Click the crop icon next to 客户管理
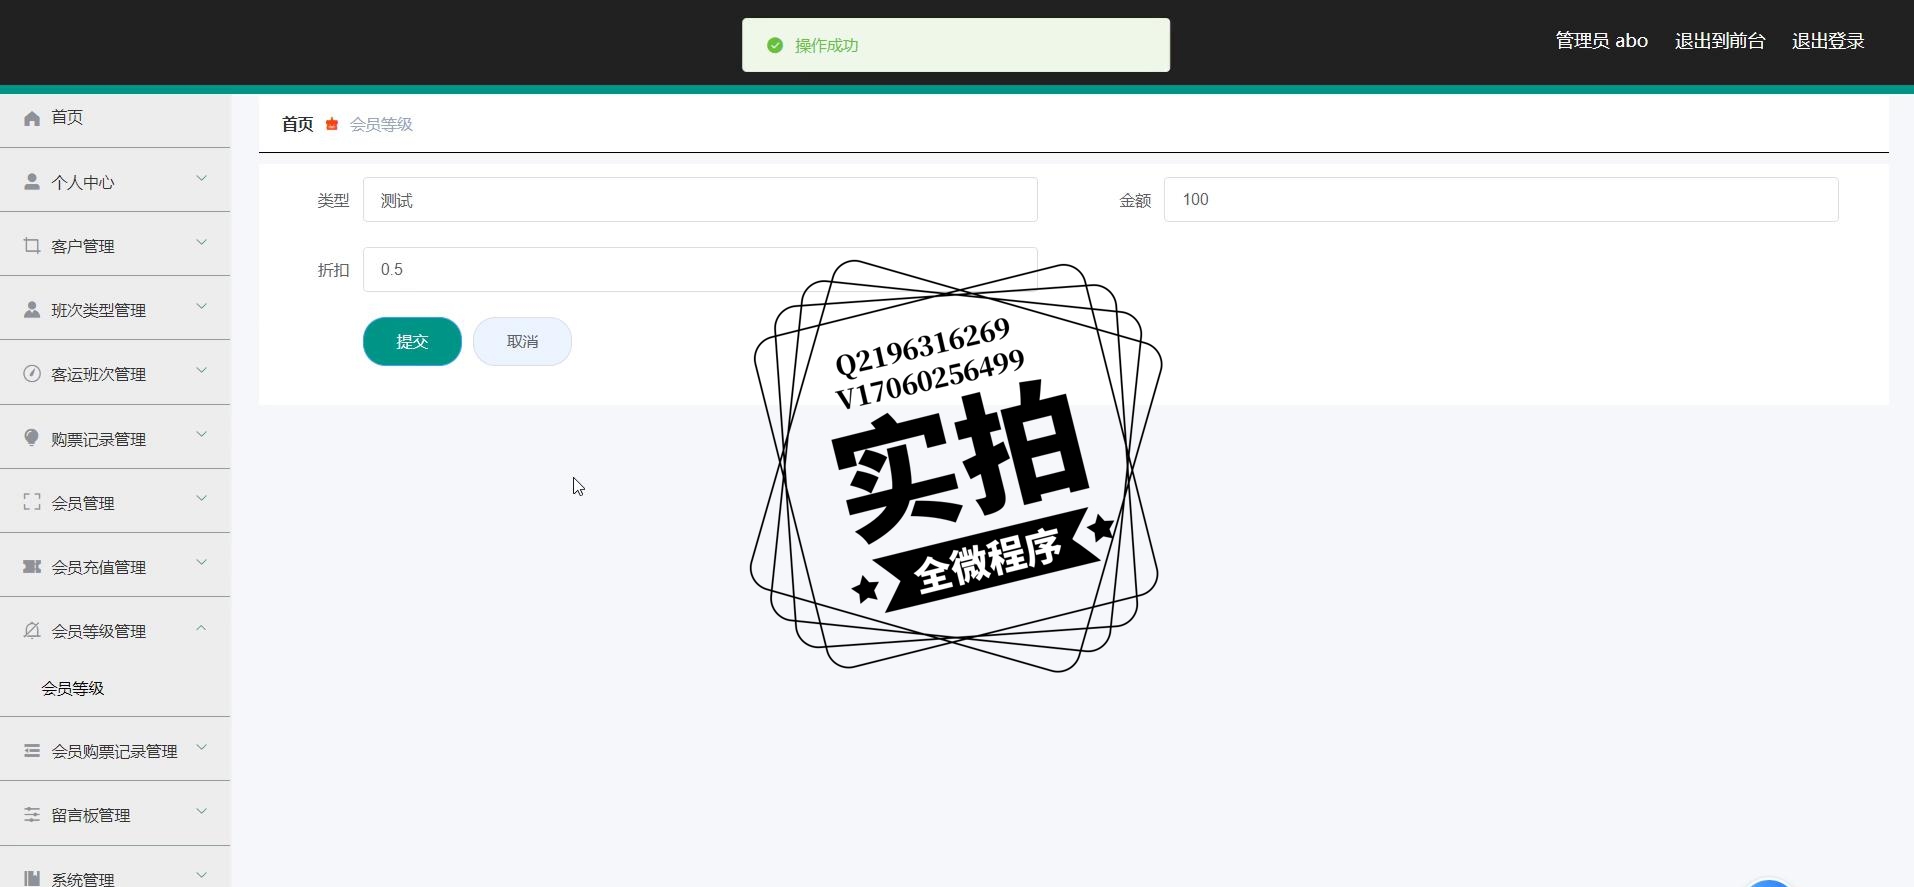 (32, 246)
